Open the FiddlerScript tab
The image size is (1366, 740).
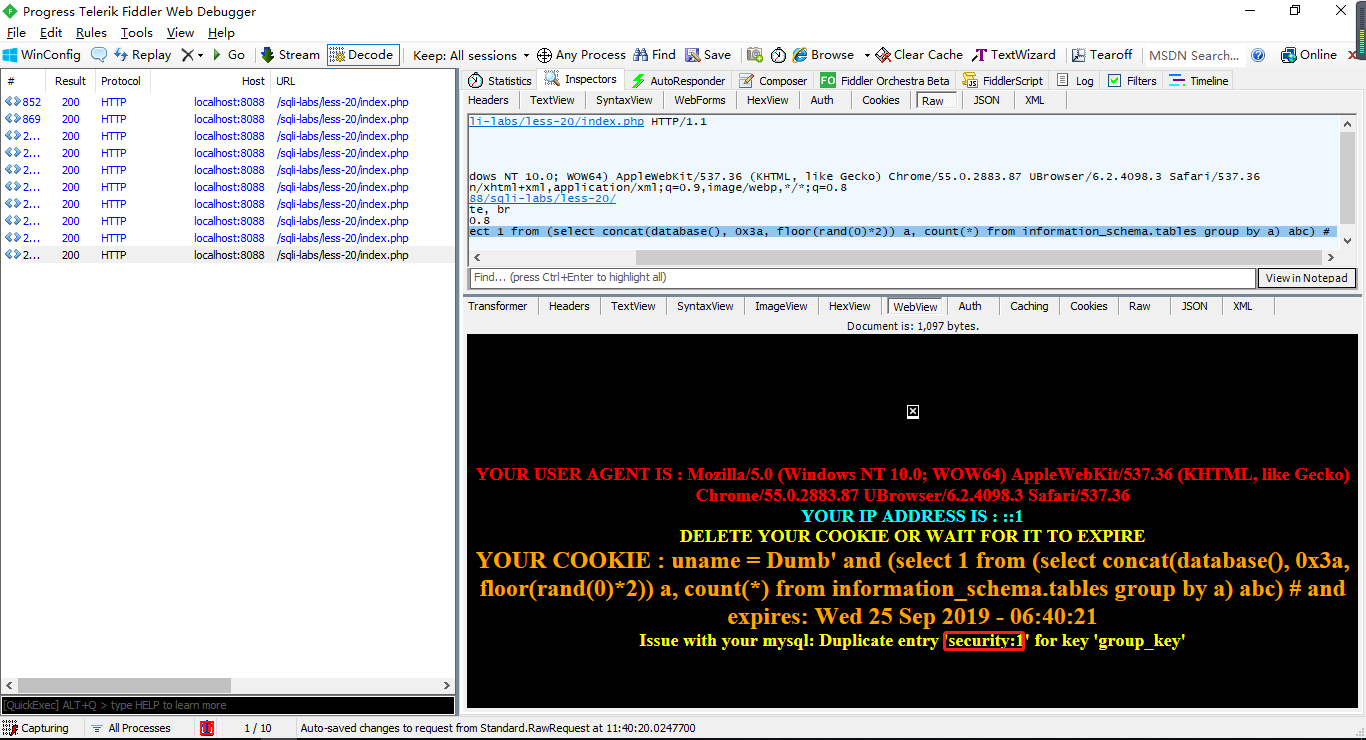pyautogui.click(x=1003, y=80)
